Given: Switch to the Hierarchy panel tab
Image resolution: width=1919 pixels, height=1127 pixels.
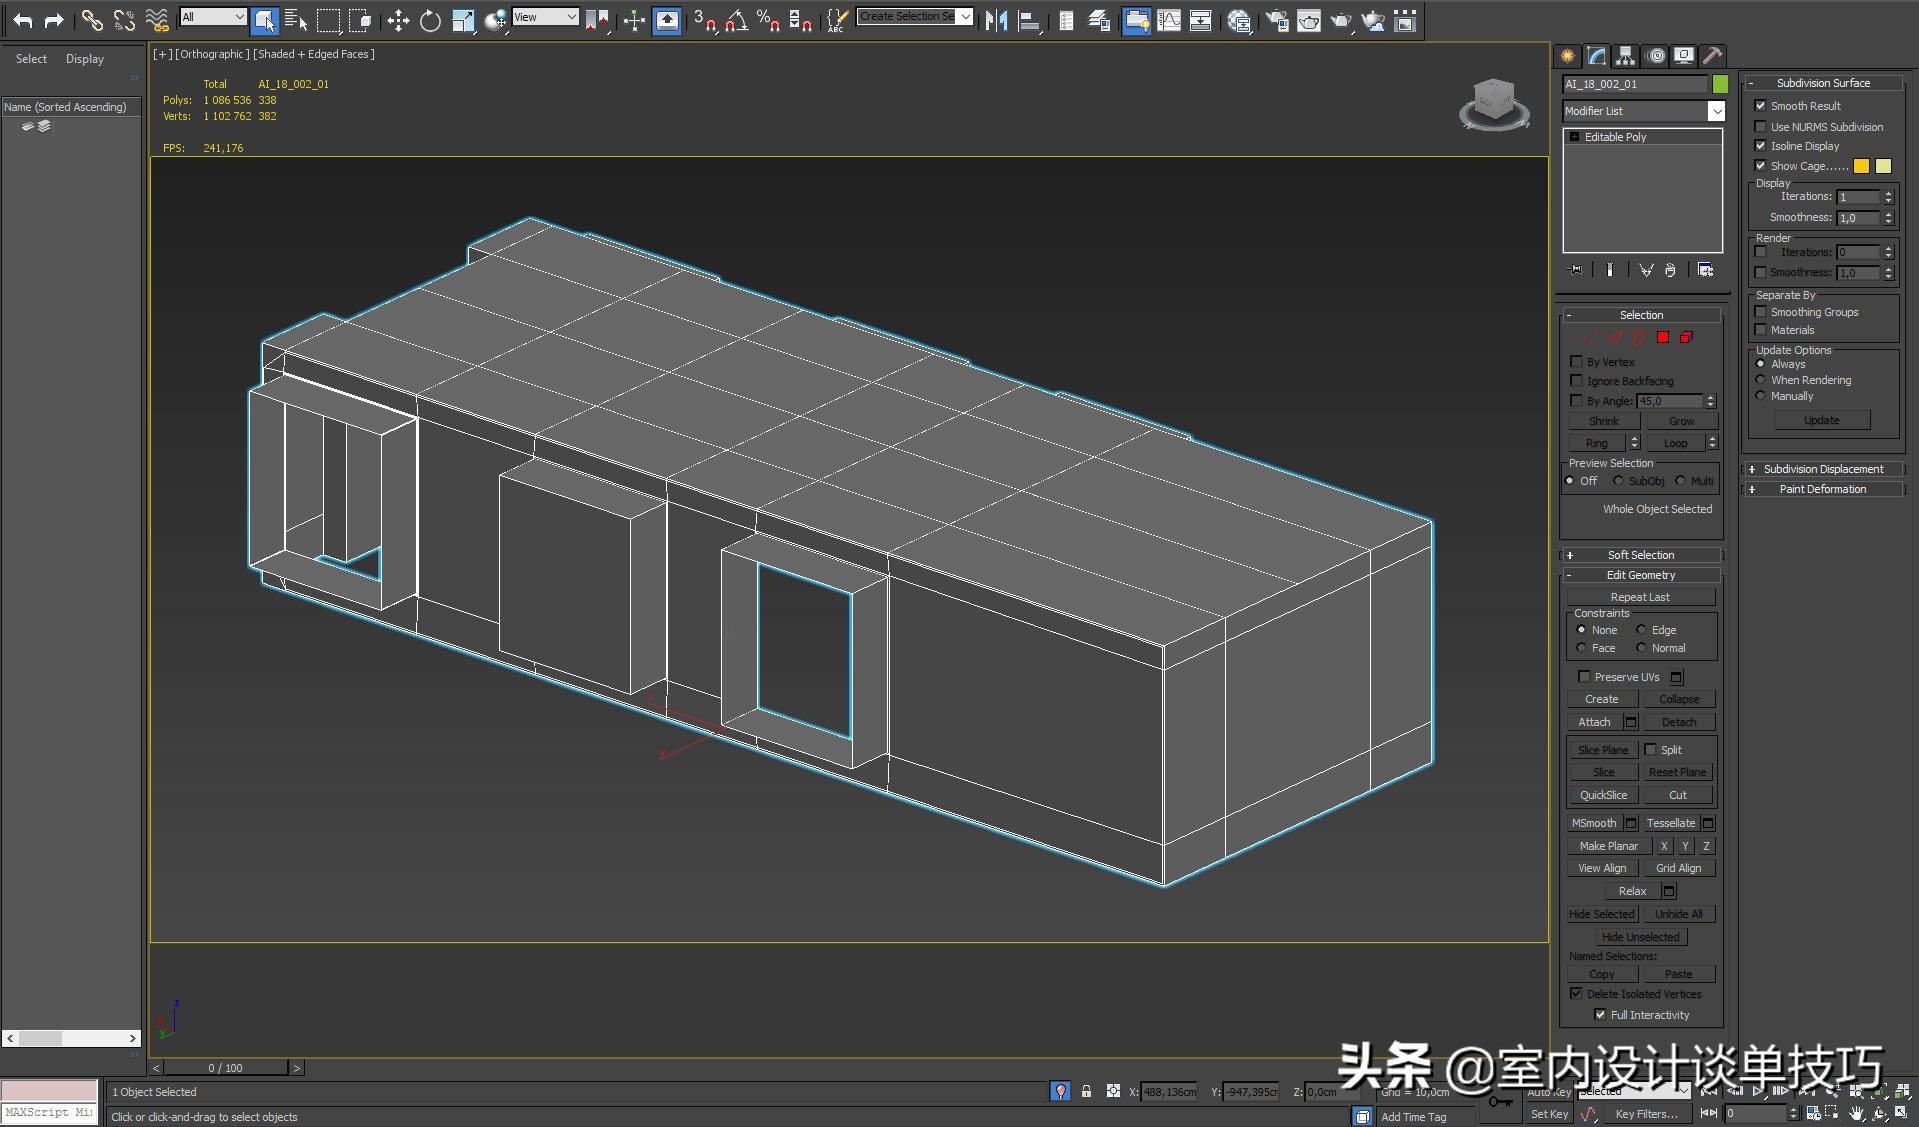Looking at the screenshot, I should coord(1625,56).
